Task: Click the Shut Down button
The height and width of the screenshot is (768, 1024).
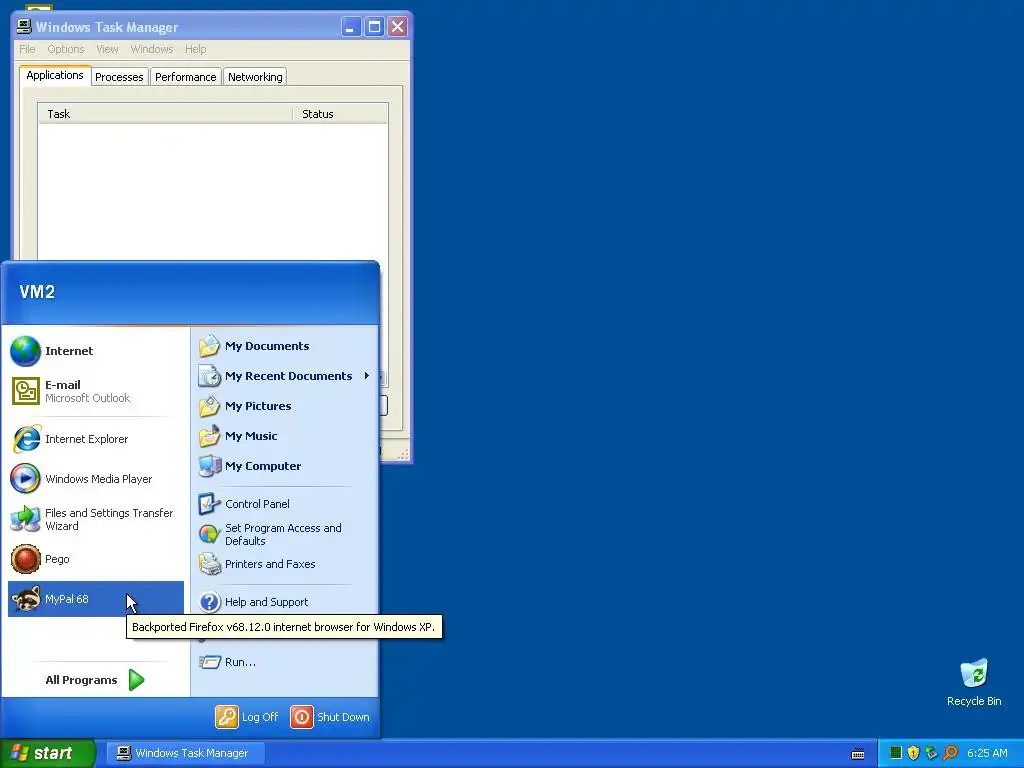Action: coord(330,717)
